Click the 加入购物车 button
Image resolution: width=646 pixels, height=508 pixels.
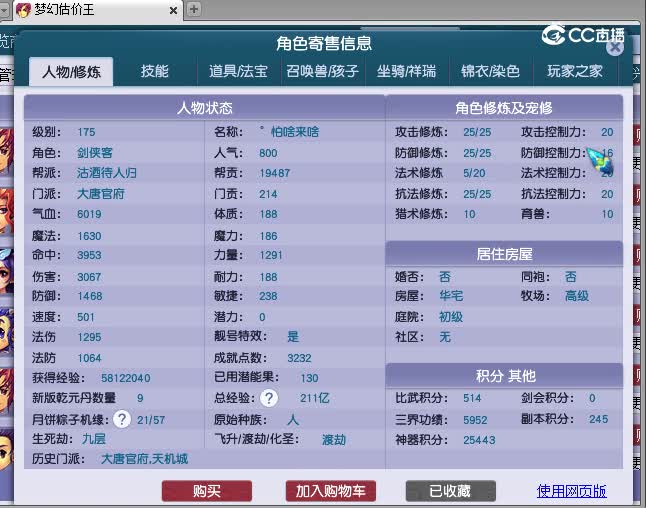(x=330, y=491)
